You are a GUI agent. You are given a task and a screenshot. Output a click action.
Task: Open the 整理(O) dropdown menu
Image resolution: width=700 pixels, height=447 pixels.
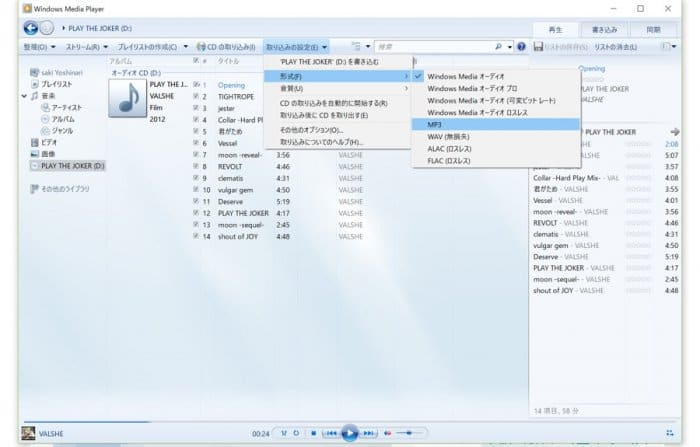pyautogui.click(x=39, y=46)
